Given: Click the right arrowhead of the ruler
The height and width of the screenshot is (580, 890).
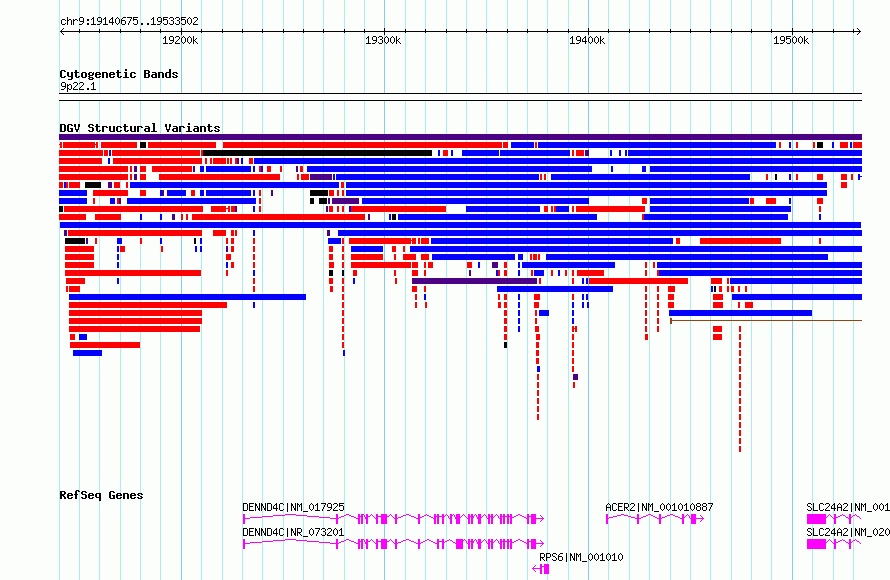Looking at the screenshot, I should point(859,31).
